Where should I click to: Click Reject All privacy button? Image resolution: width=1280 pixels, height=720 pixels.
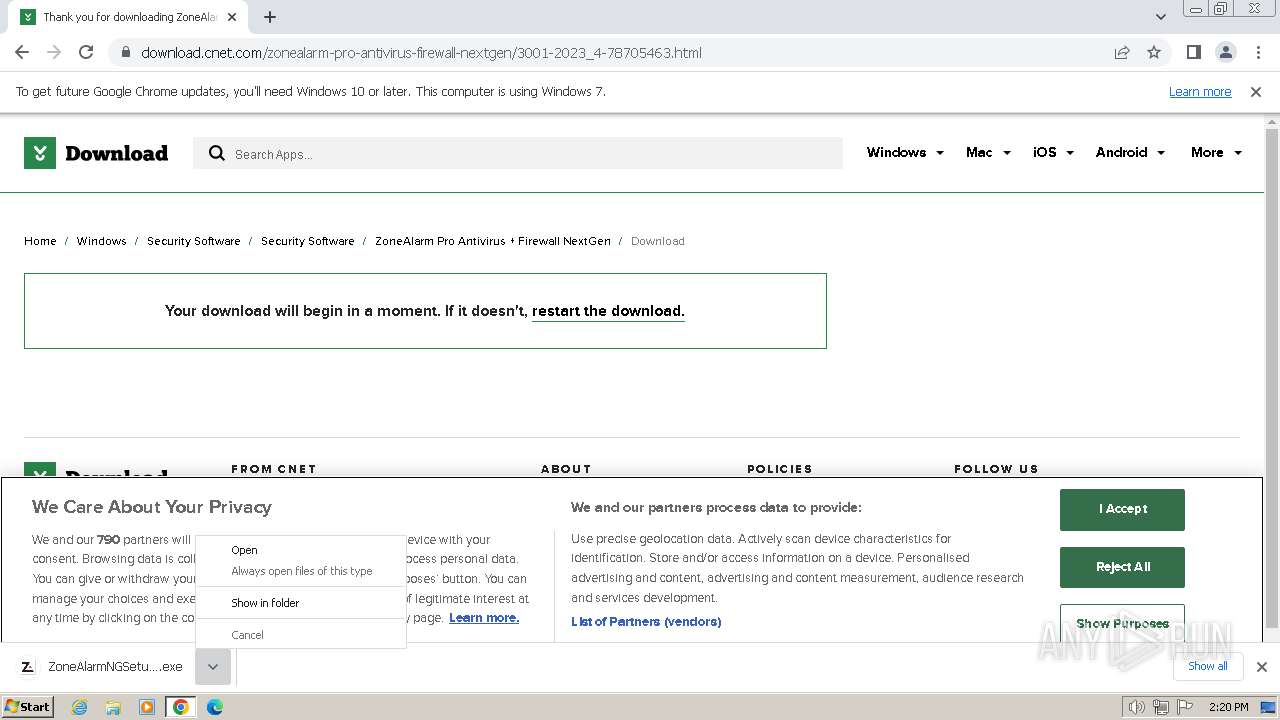1122,567
